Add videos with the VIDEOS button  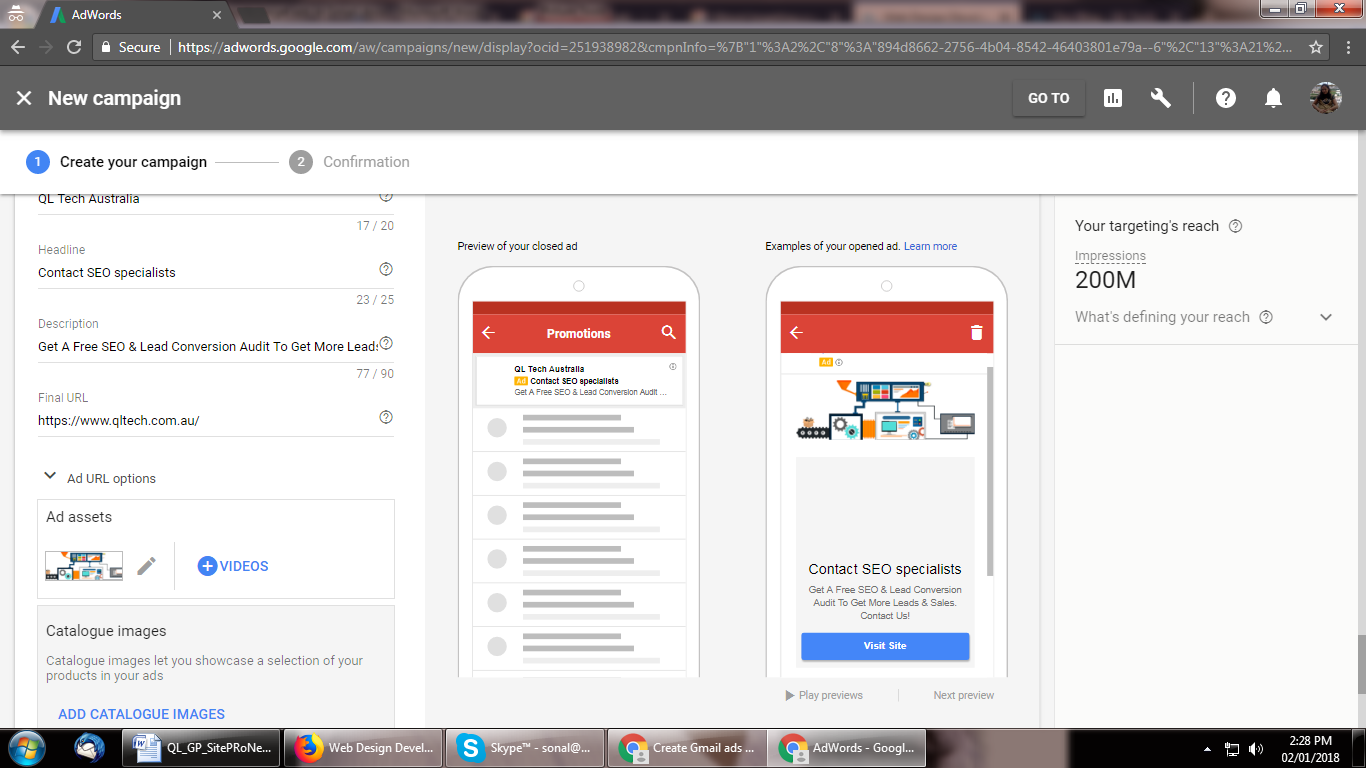[233, 566]
